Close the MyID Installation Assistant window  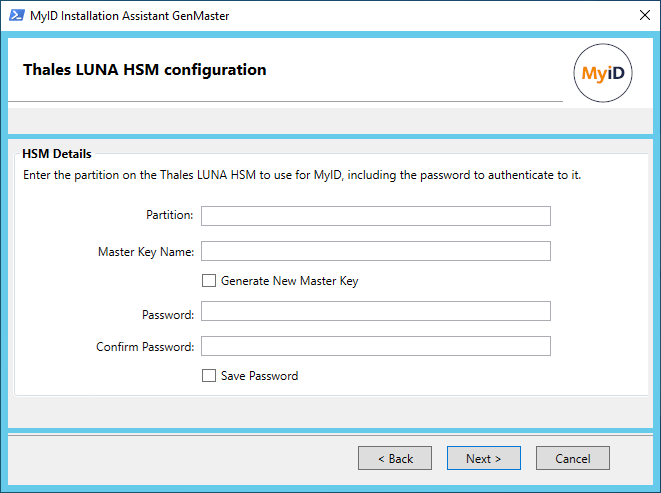[x=645, y=16]
